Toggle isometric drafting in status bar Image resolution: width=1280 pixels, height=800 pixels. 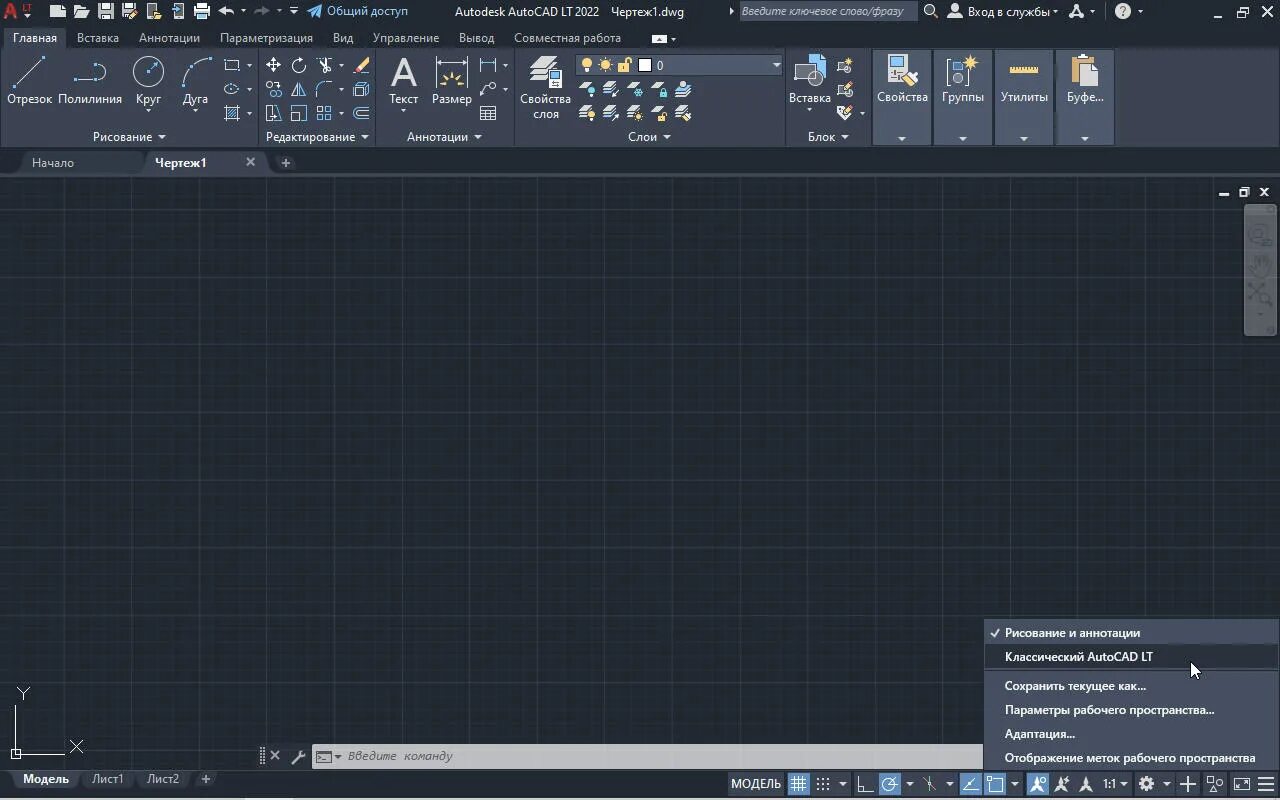coord(929,784)
